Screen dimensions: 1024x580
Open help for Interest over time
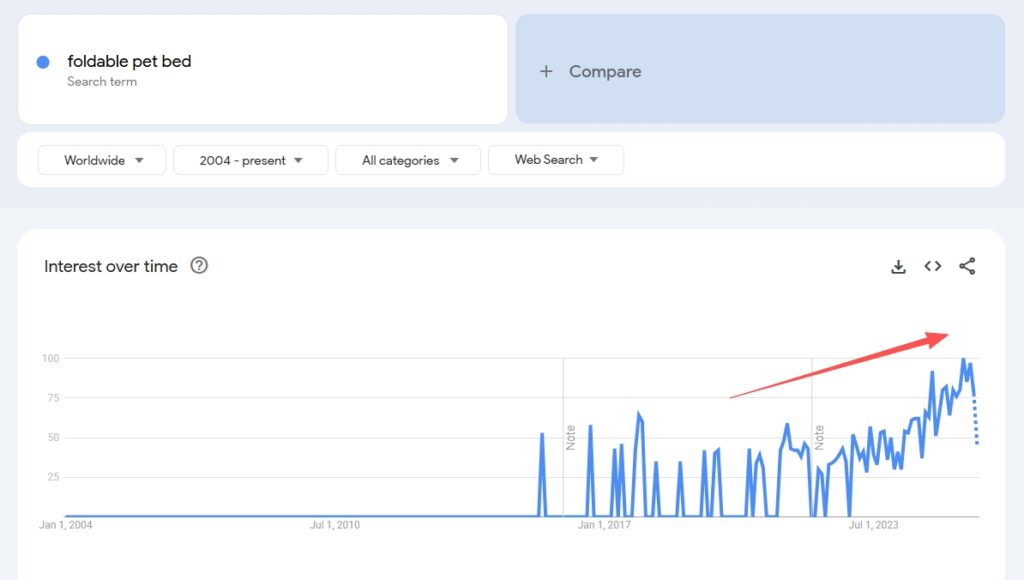199,266
